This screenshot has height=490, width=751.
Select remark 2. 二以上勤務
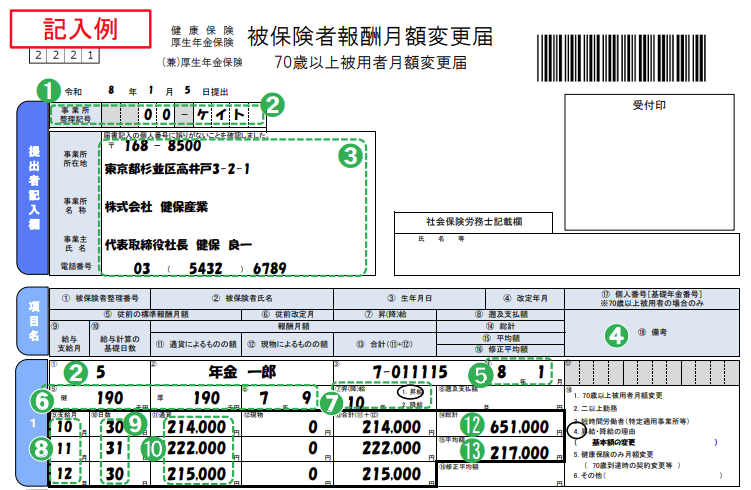tap(595, 409)
